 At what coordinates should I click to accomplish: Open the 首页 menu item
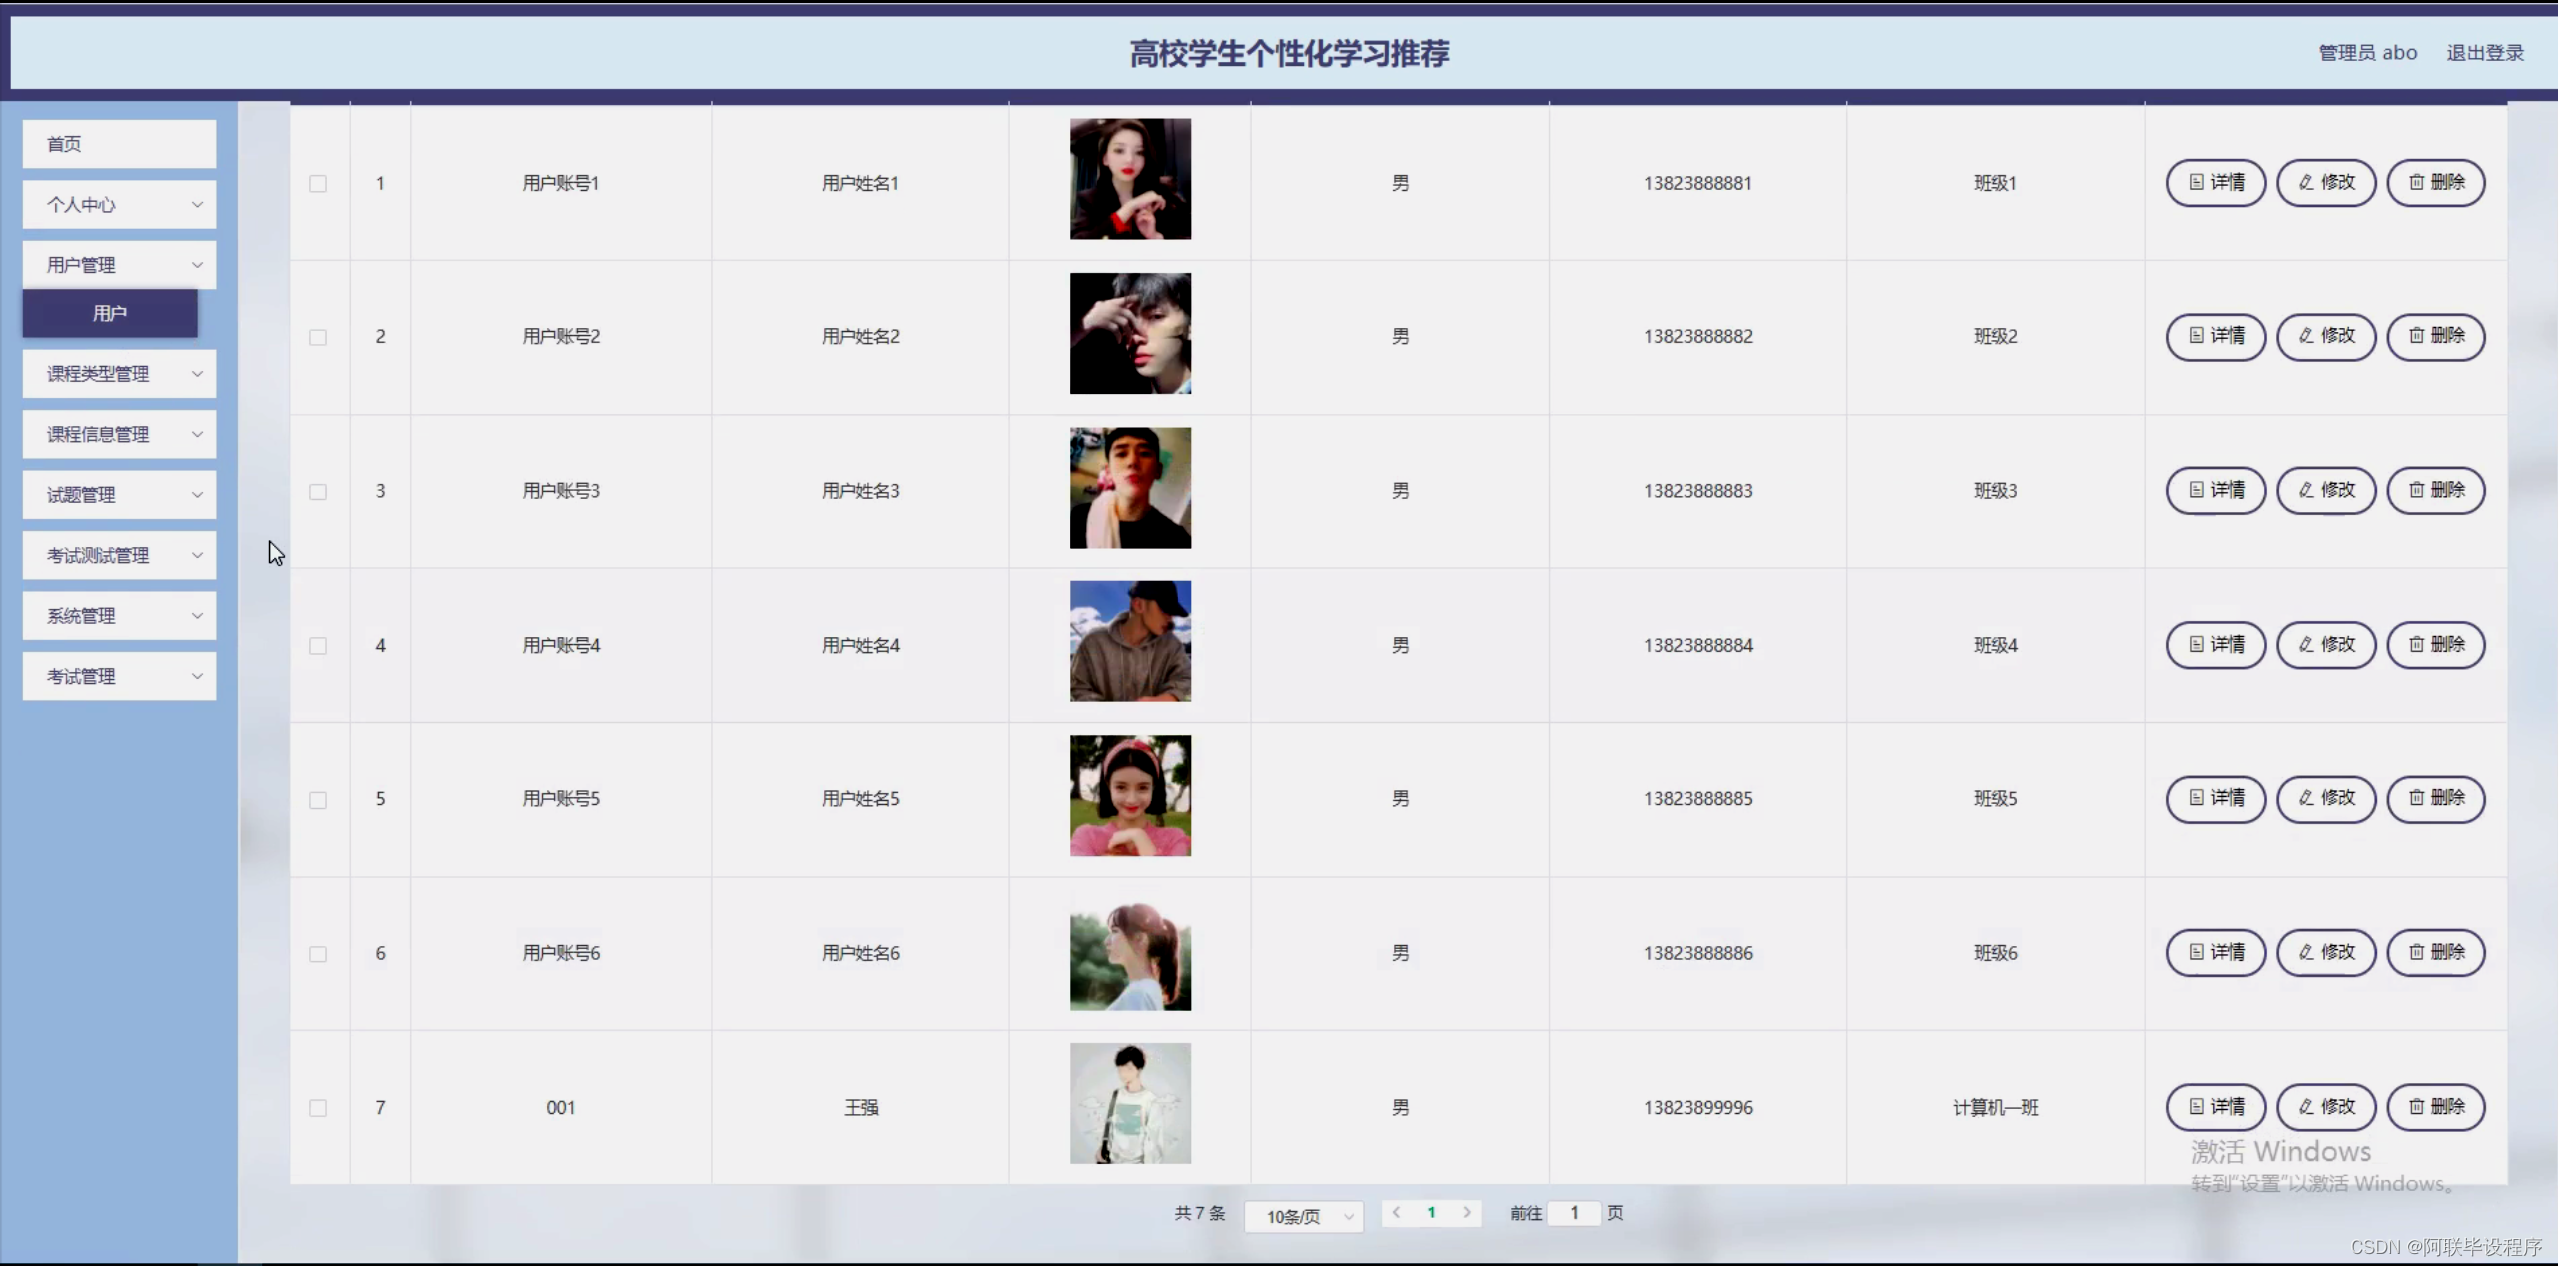click(x=119, y=143)
